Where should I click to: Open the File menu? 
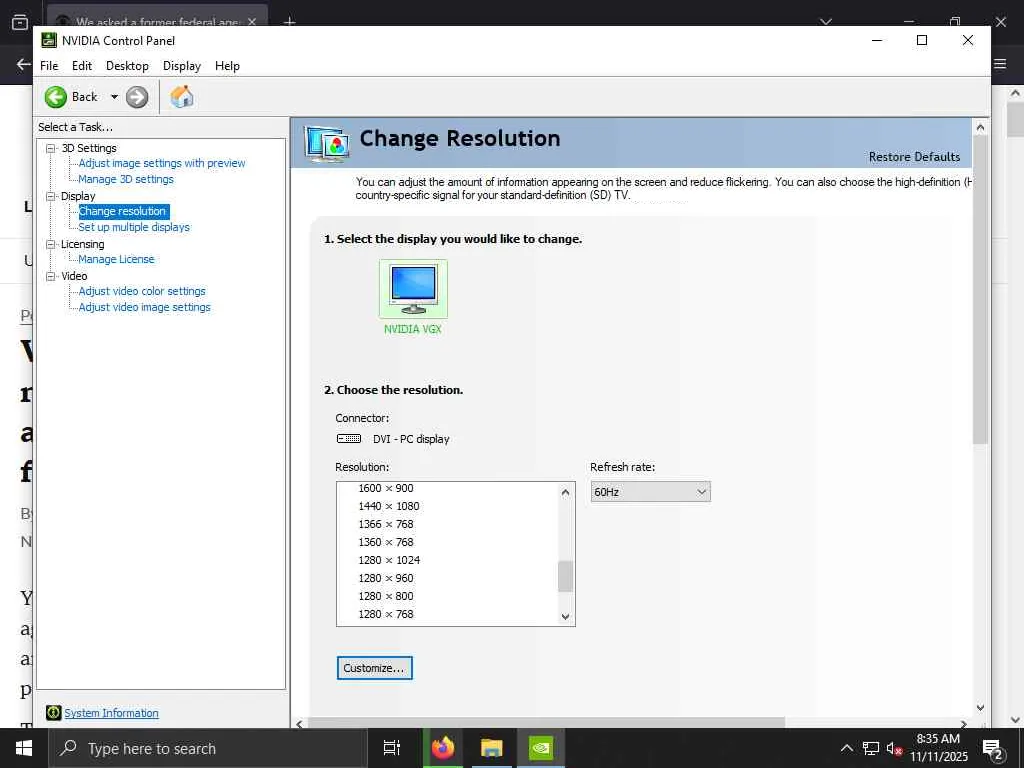[49, 66]
